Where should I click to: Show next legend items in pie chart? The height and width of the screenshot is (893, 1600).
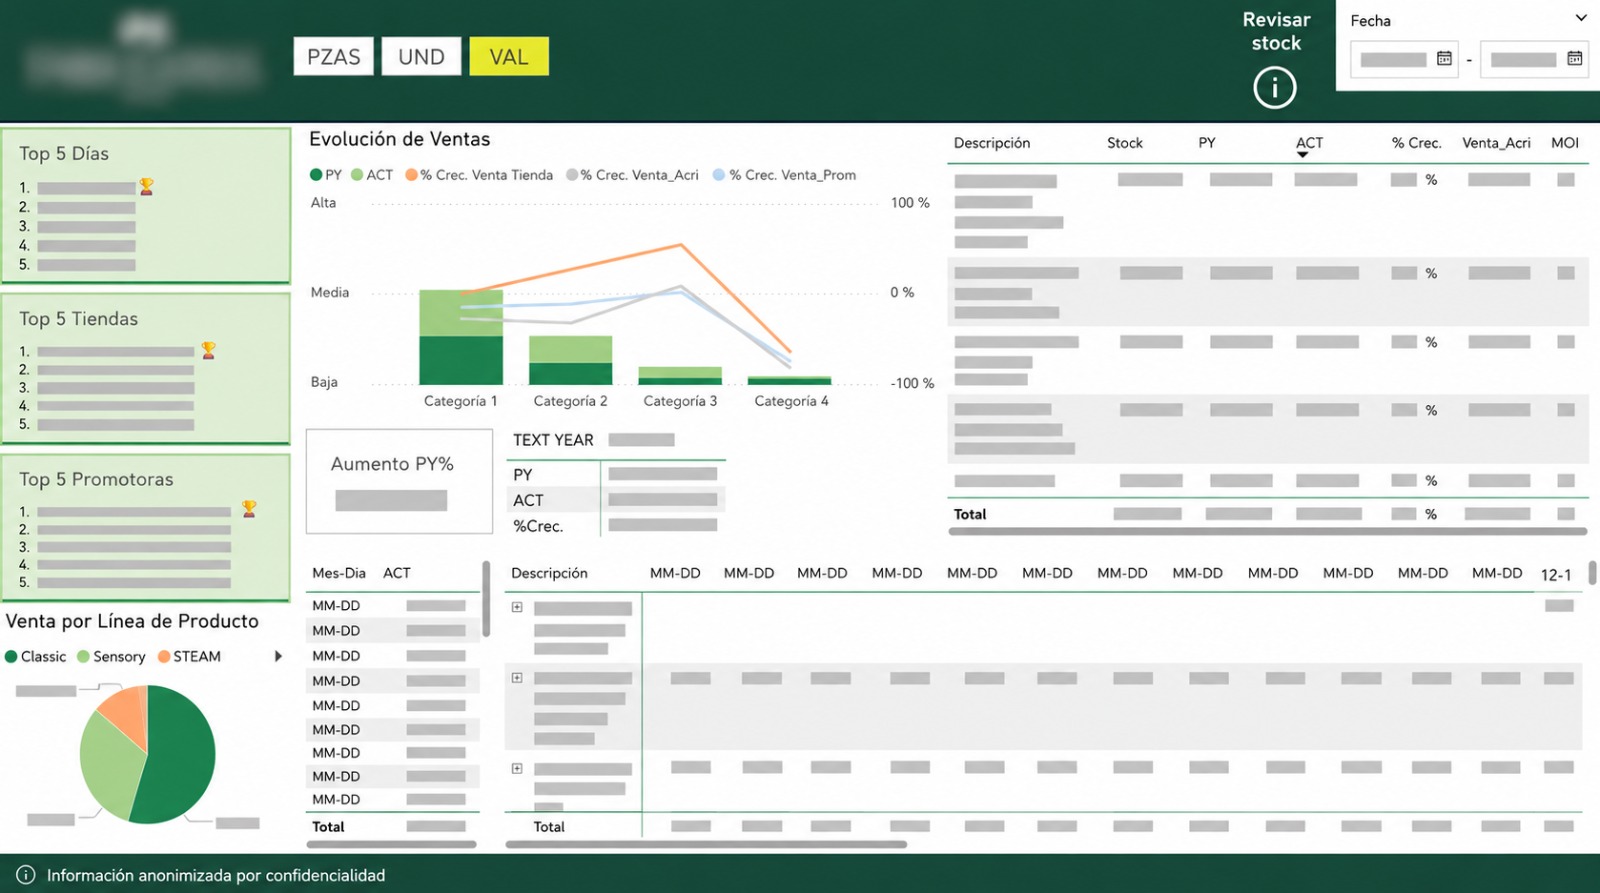pyautogui.click(x=278, y=657)
